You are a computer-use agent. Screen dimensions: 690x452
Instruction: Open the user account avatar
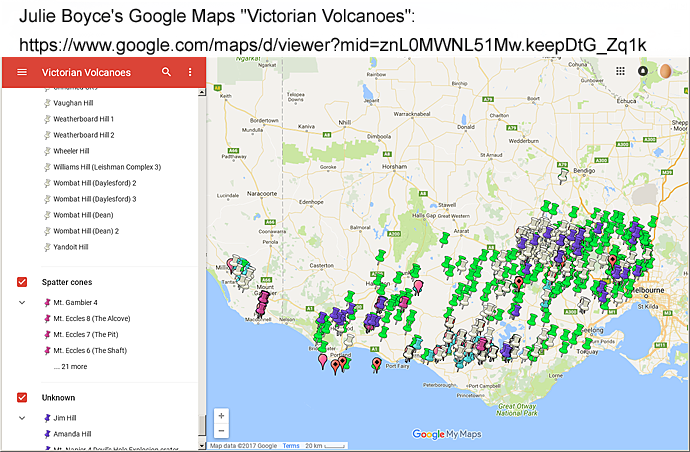coord(665,70)
